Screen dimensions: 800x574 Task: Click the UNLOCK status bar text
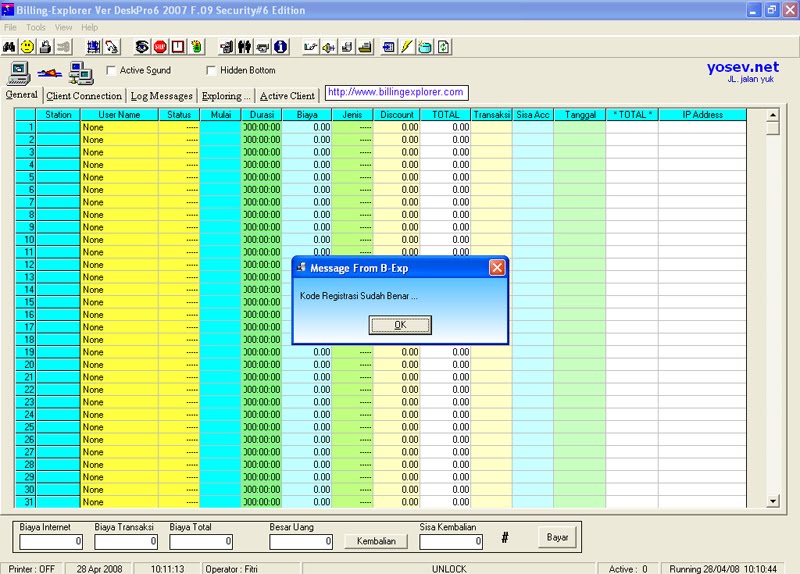[x=449, y=568]
